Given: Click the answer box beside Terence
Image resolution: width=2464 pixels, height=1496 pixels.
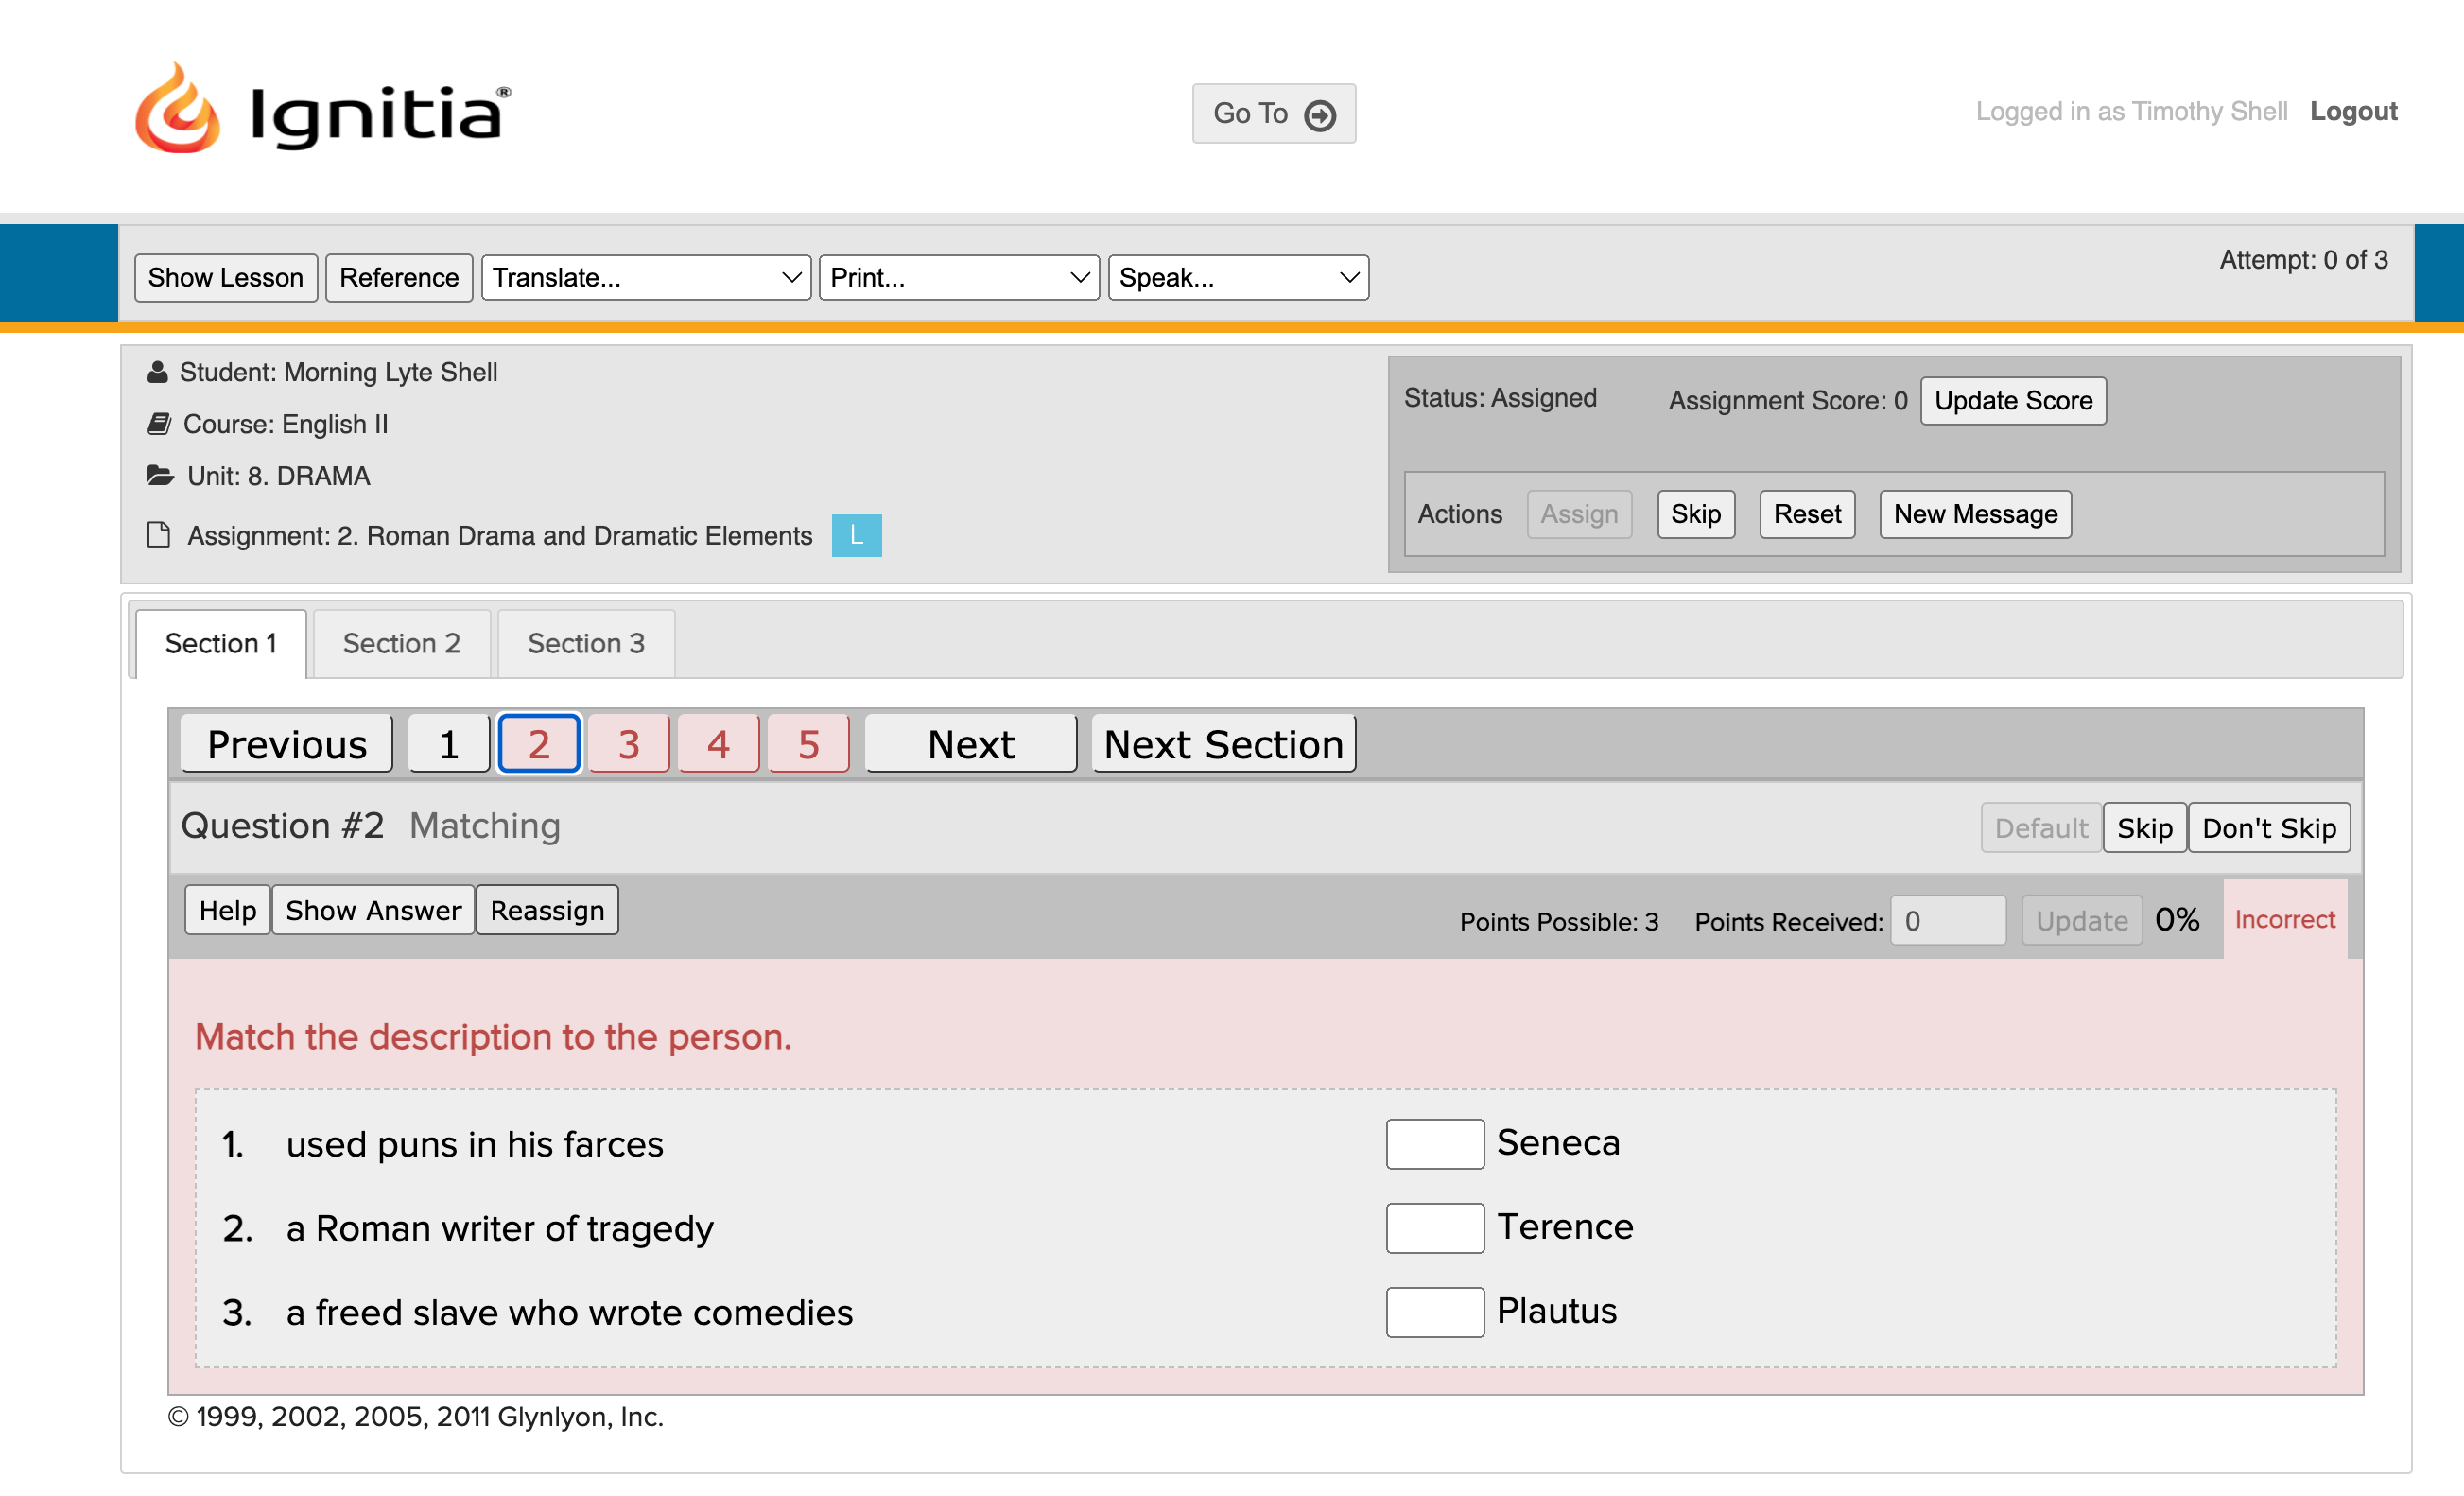Looking at the screenshot, I should 1435,1228.
